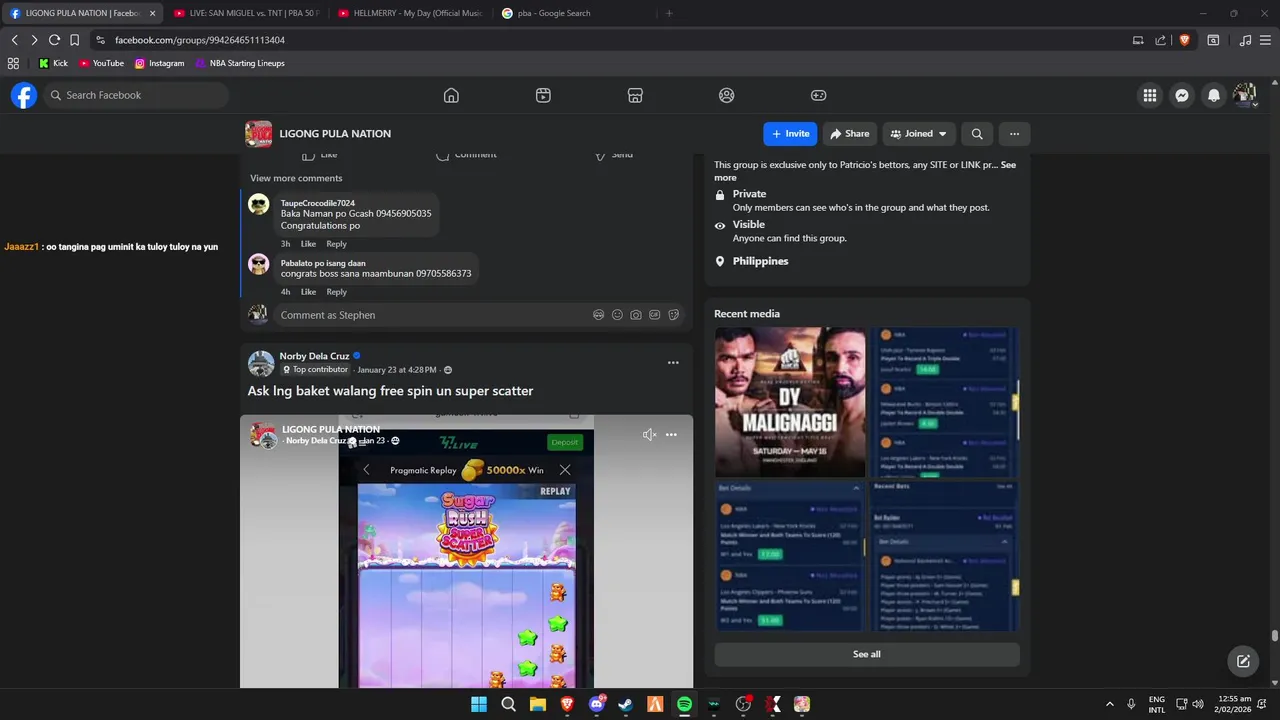
Task: Open the browser hamburger menu
Action: pyautogui.click(x=1267, y=40)
